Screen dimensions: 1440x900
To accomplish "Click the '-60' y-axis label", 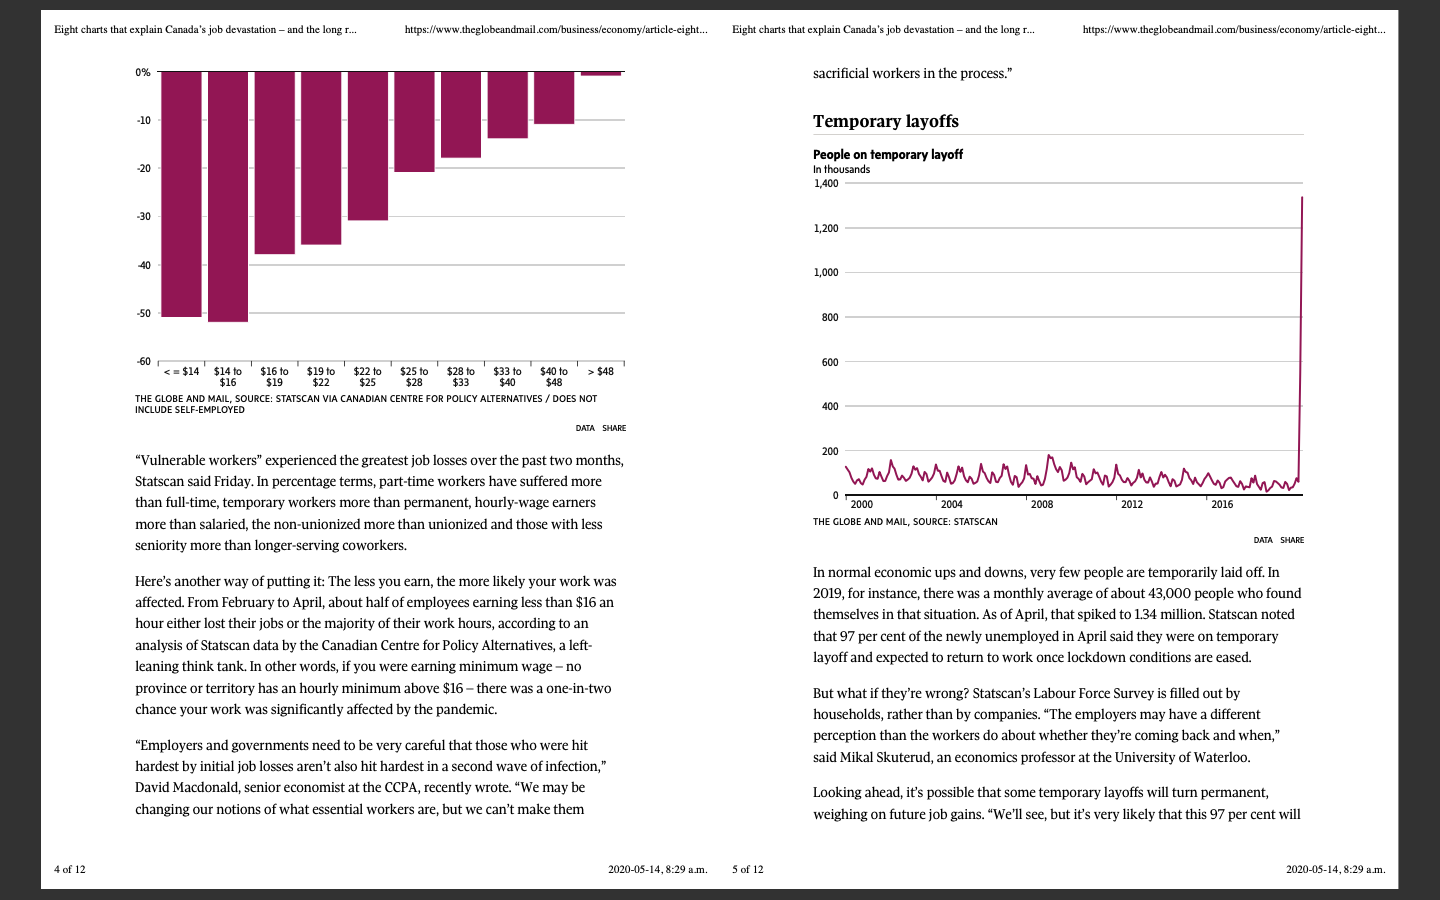I will 143,361.
